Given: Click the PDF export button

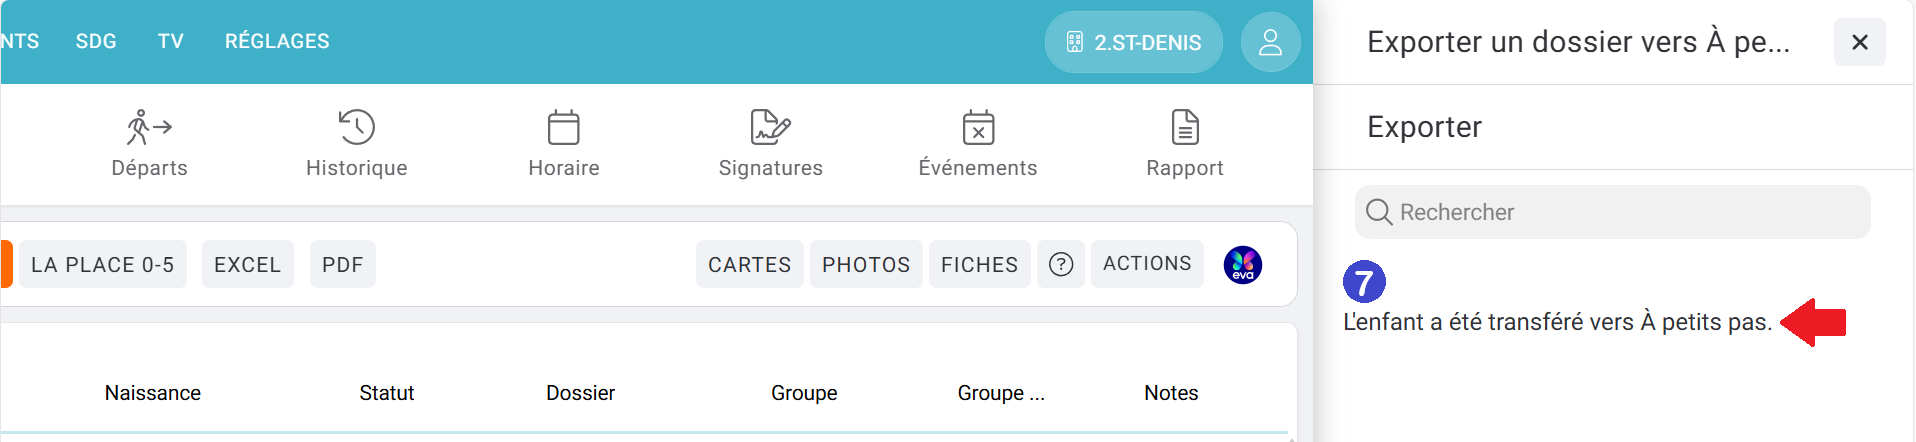Looking at the screenshot, I should (x=343, y=264).
